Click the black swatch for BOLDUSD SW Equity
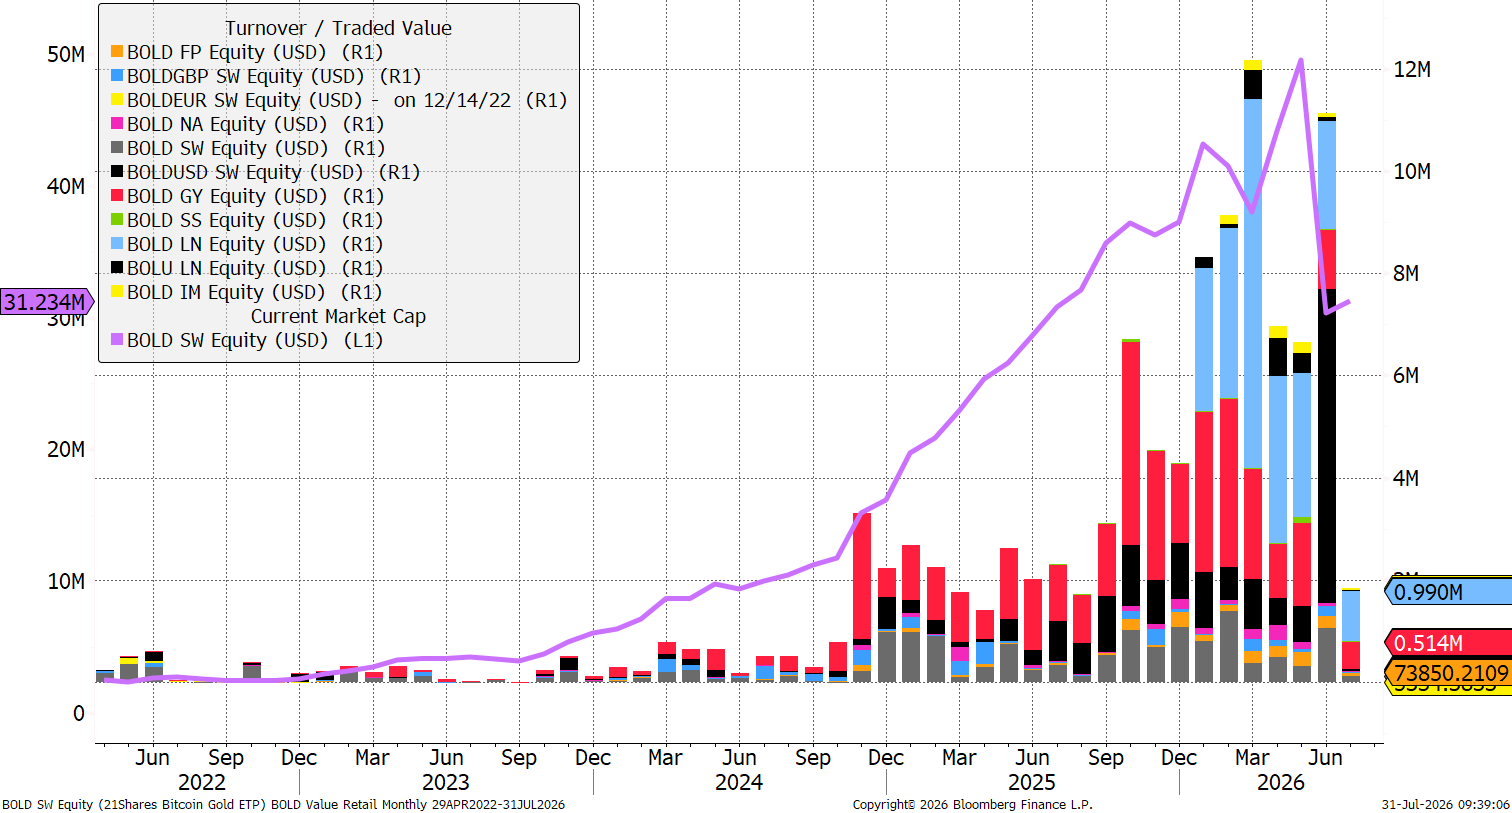1512x813 pixels. 117,172
